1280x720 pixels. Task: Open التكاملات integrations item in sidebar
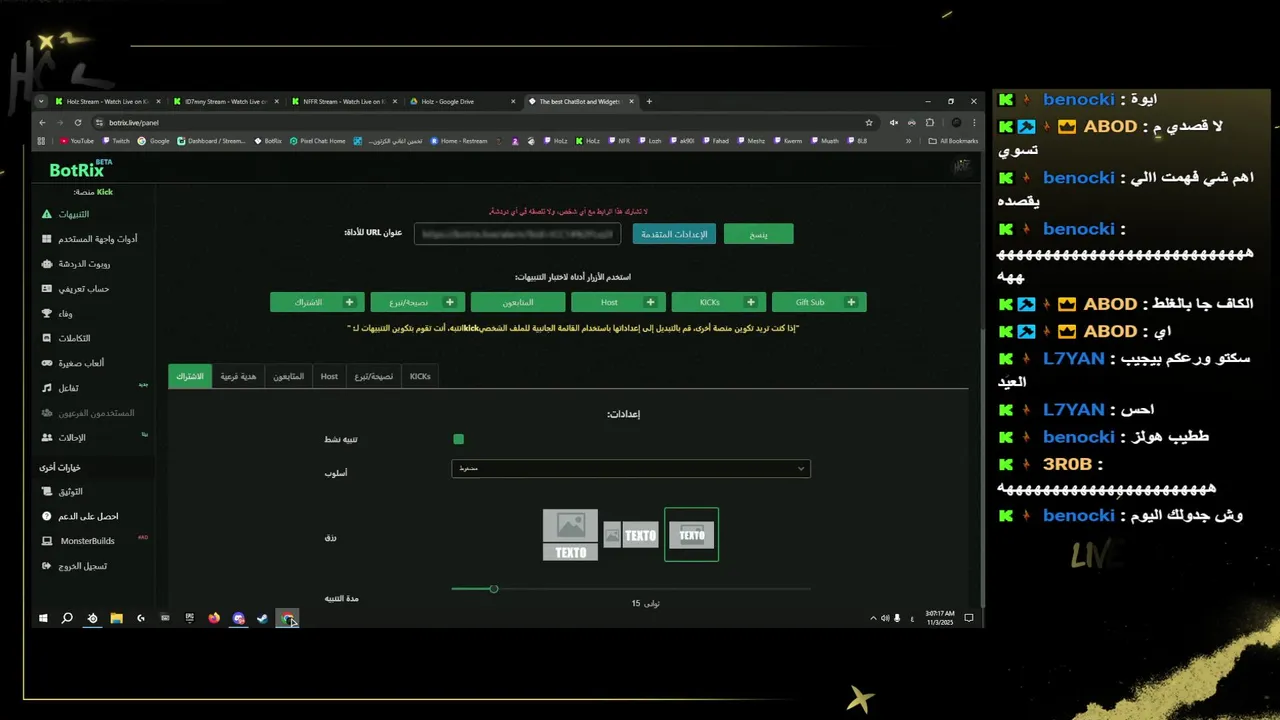66,338
